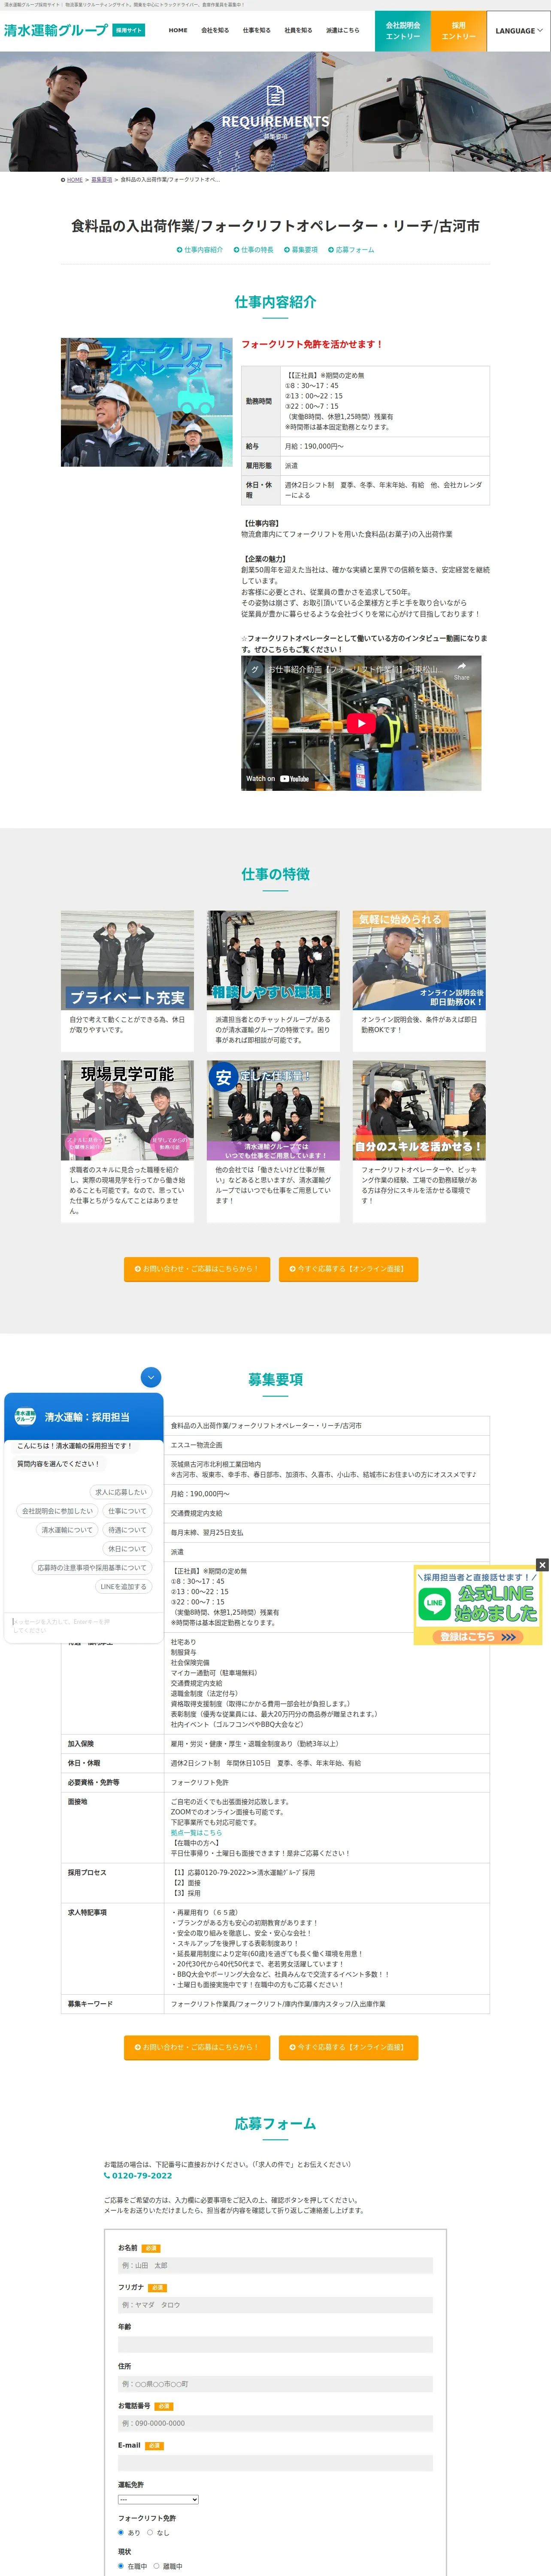Click the green LINE app icon in the banner
This screenshot has height=2576, width=551.
[434, 1603]
